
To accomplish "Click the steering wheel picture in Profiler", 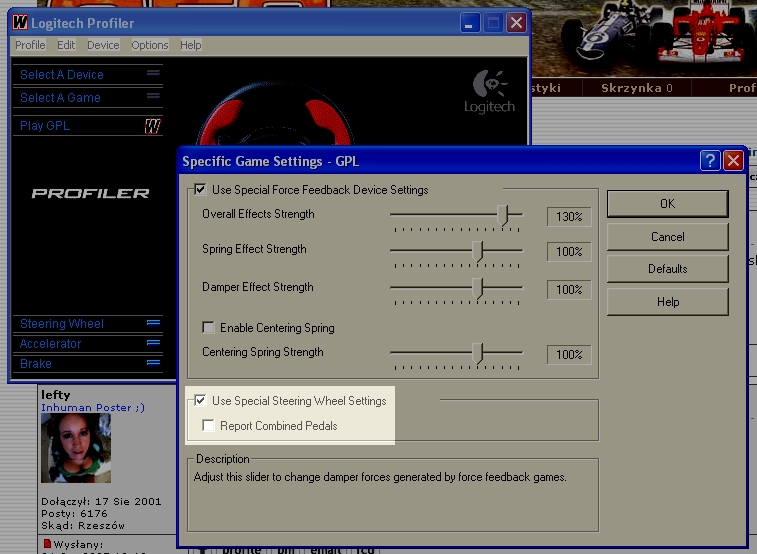I will pyautogui.click(x=275, y=115).
